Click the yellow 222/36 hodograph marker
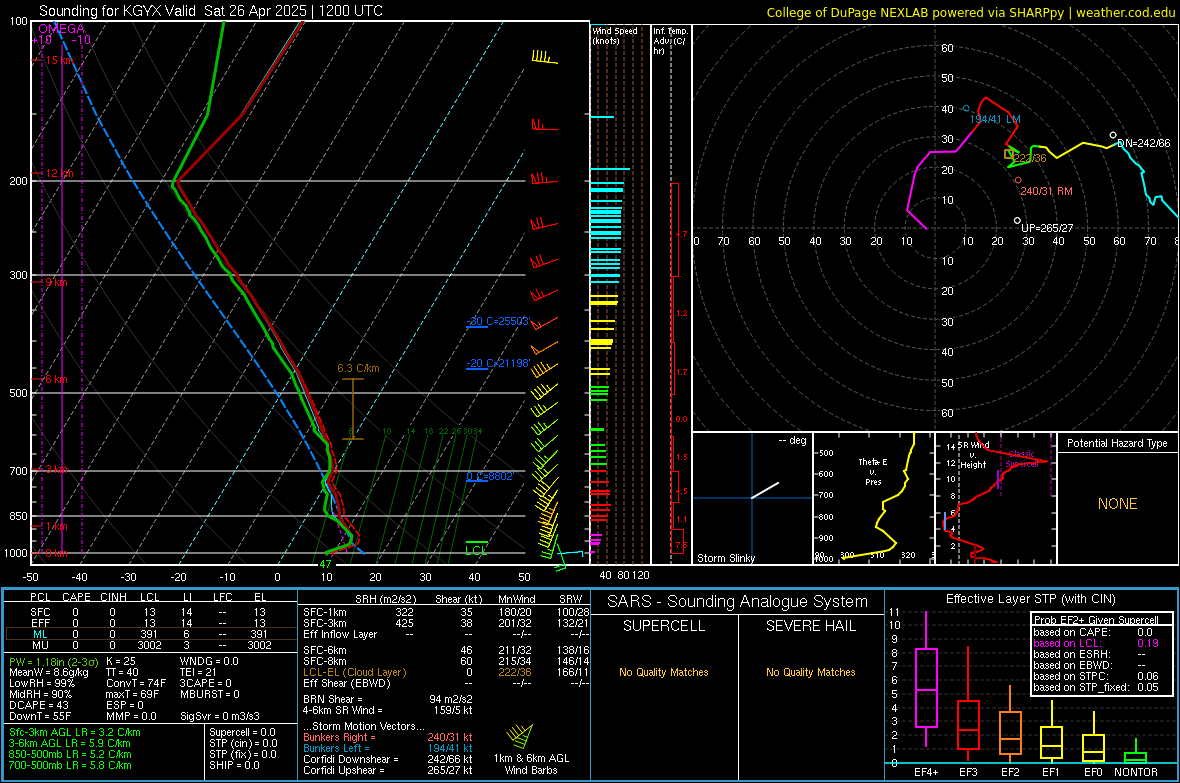Image resolution: width=1180 pixels, height=783 pixels. pos(1009,154)
